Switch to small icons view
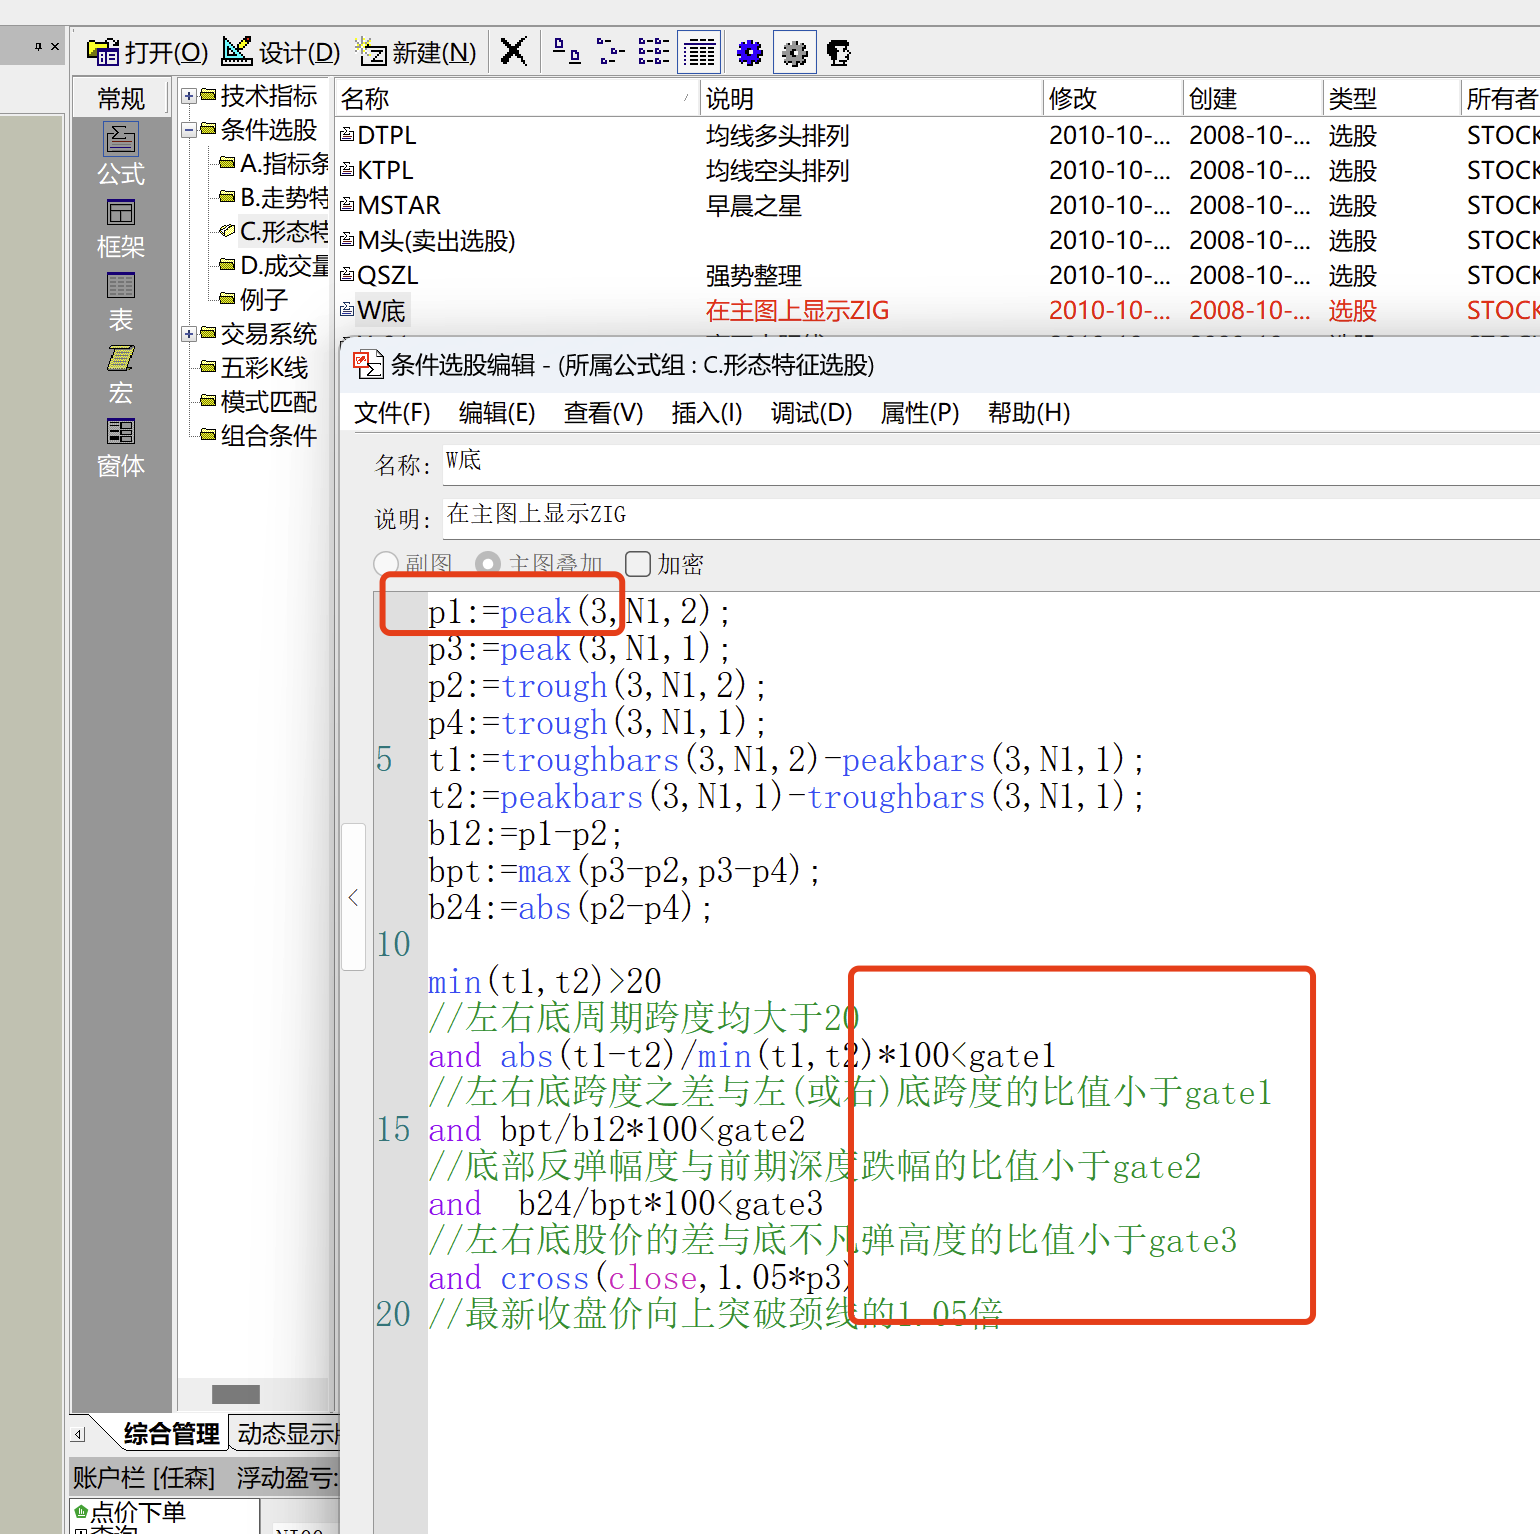Screen dimensions: 1540x1534 point(610,51)
